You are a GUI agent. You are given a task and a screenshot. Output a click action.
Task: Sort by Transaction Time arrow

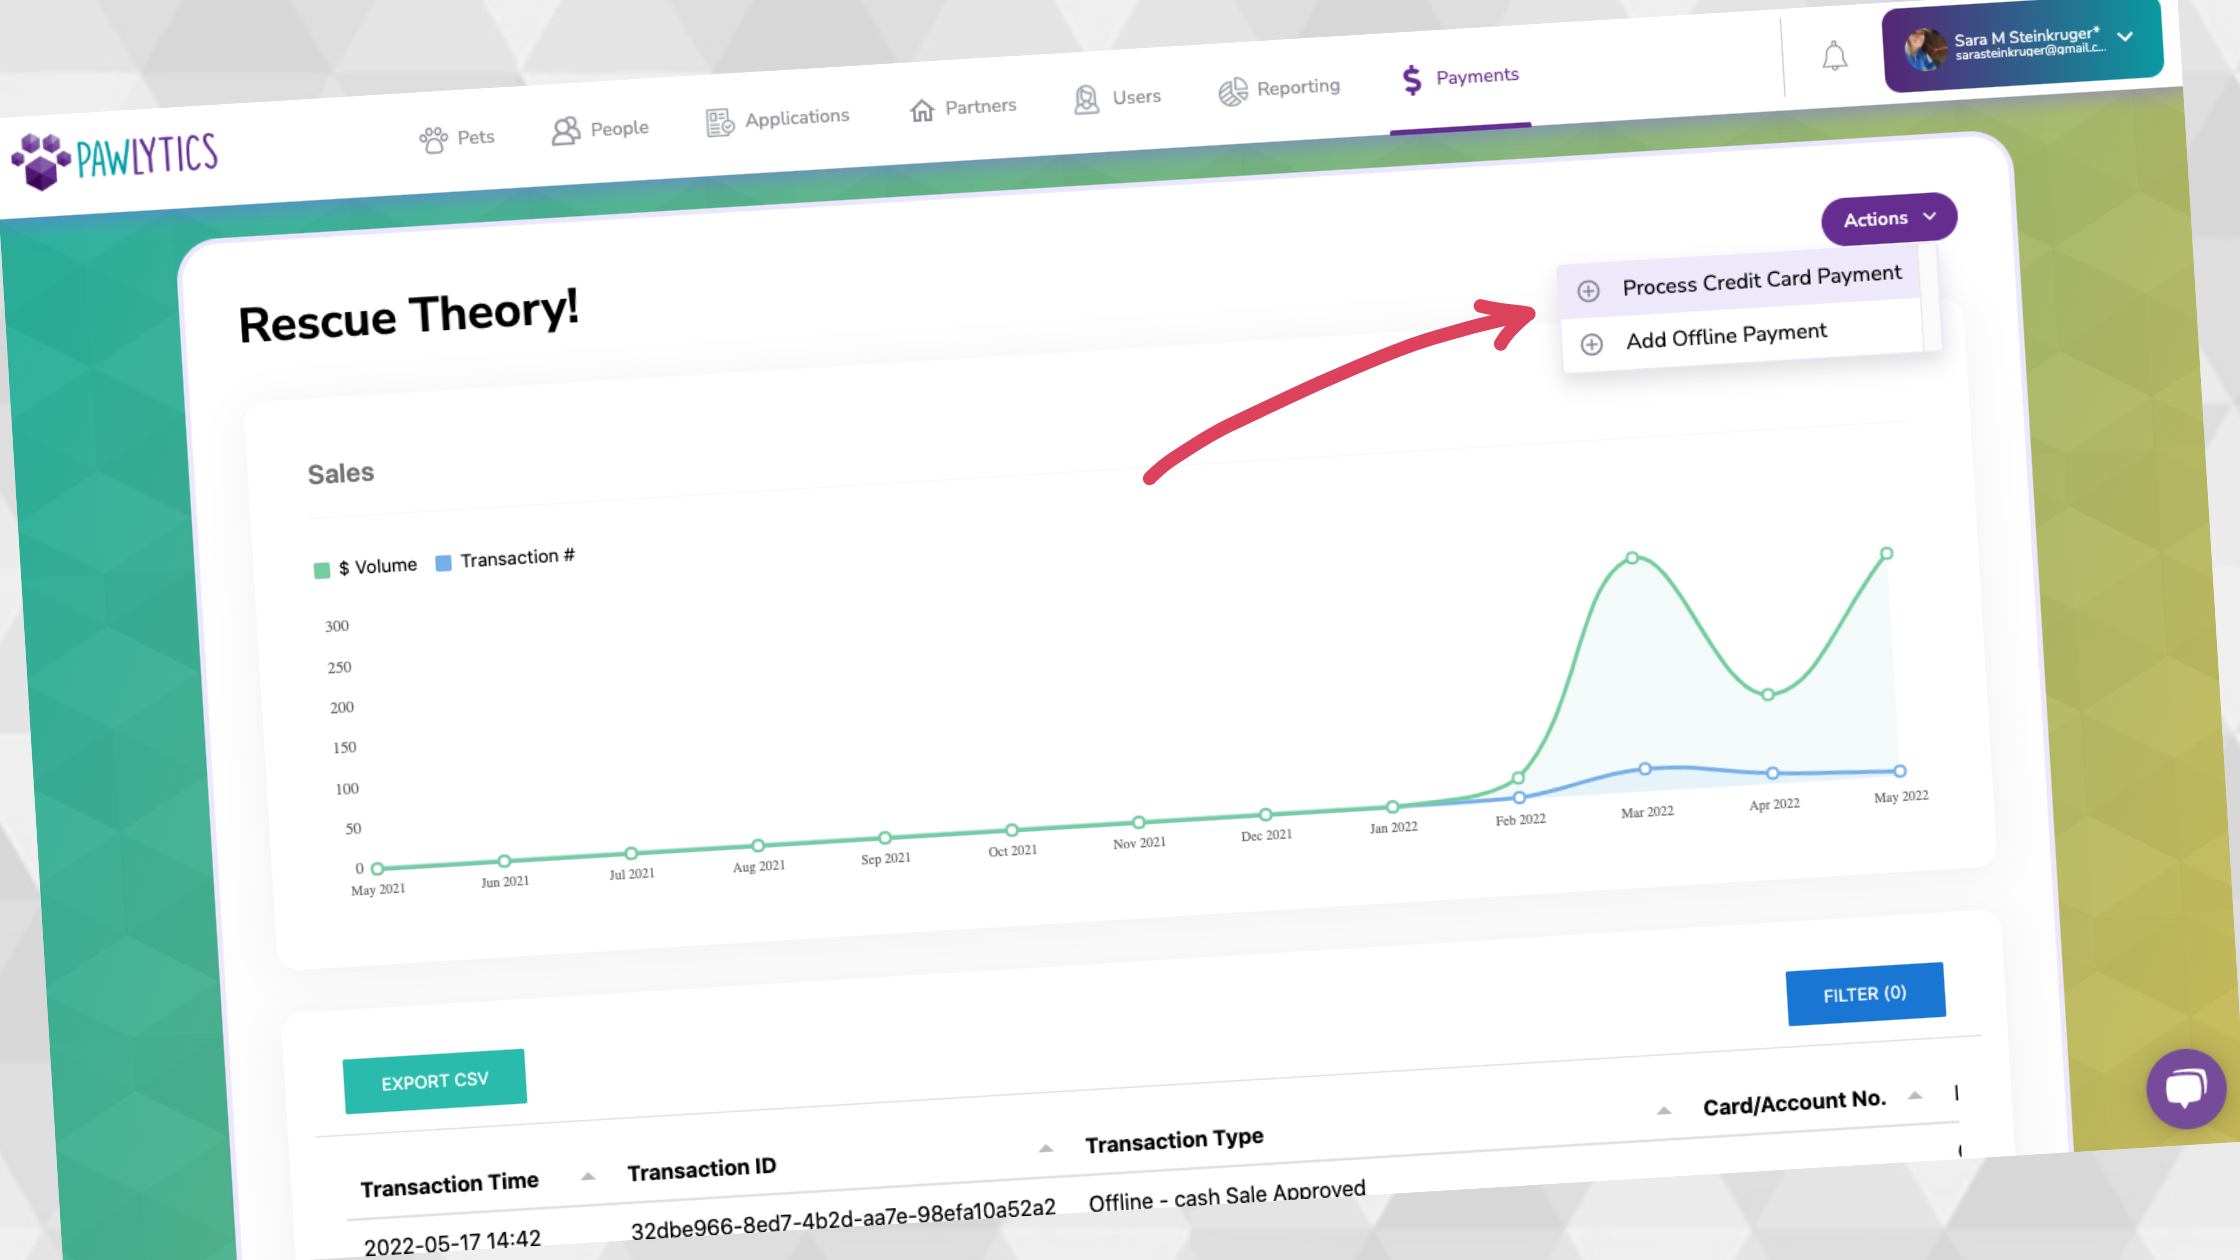point(588,1177)
